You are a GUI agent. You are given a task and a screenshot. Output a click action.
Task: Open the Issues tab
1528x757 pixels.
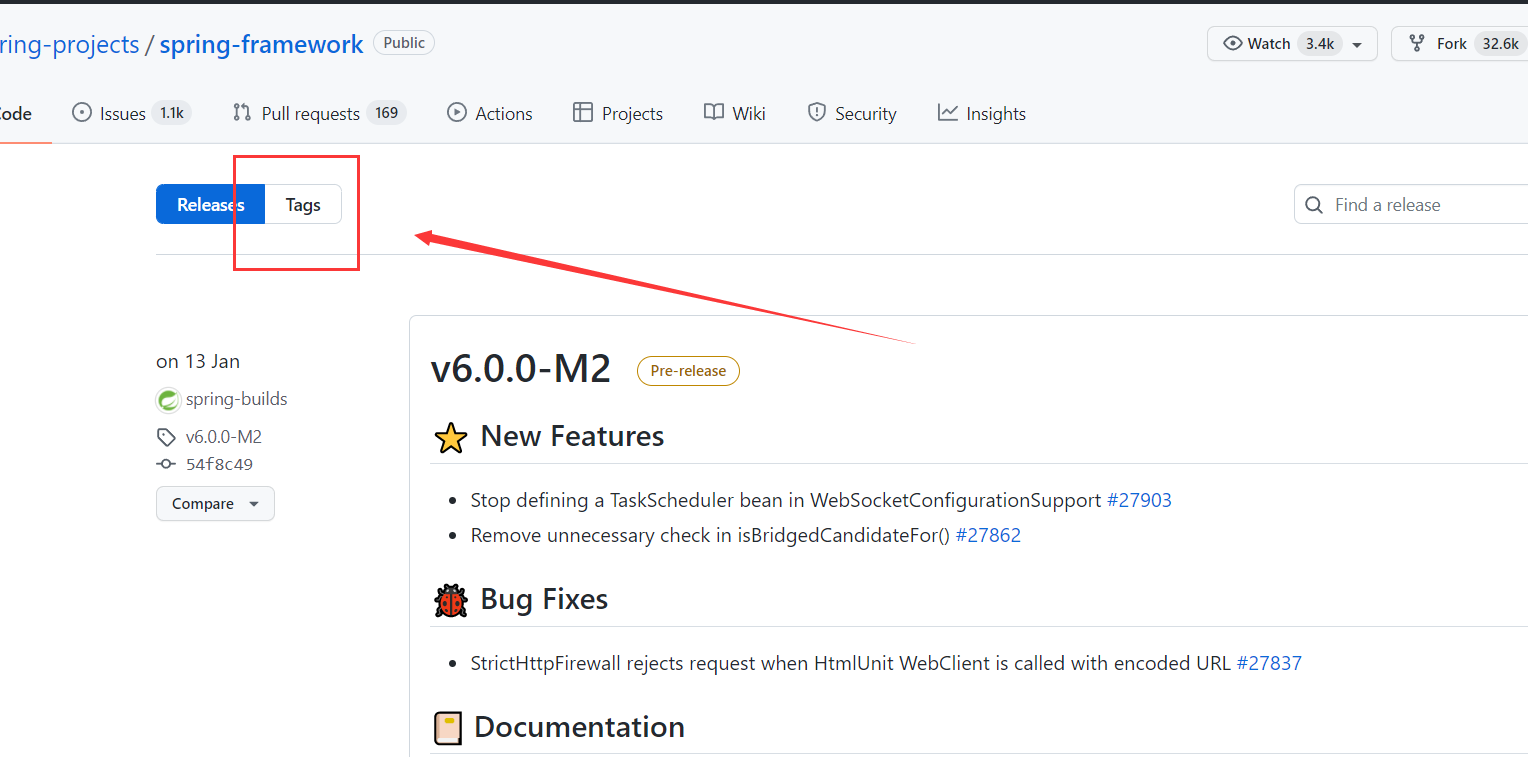tap(131, 113)
